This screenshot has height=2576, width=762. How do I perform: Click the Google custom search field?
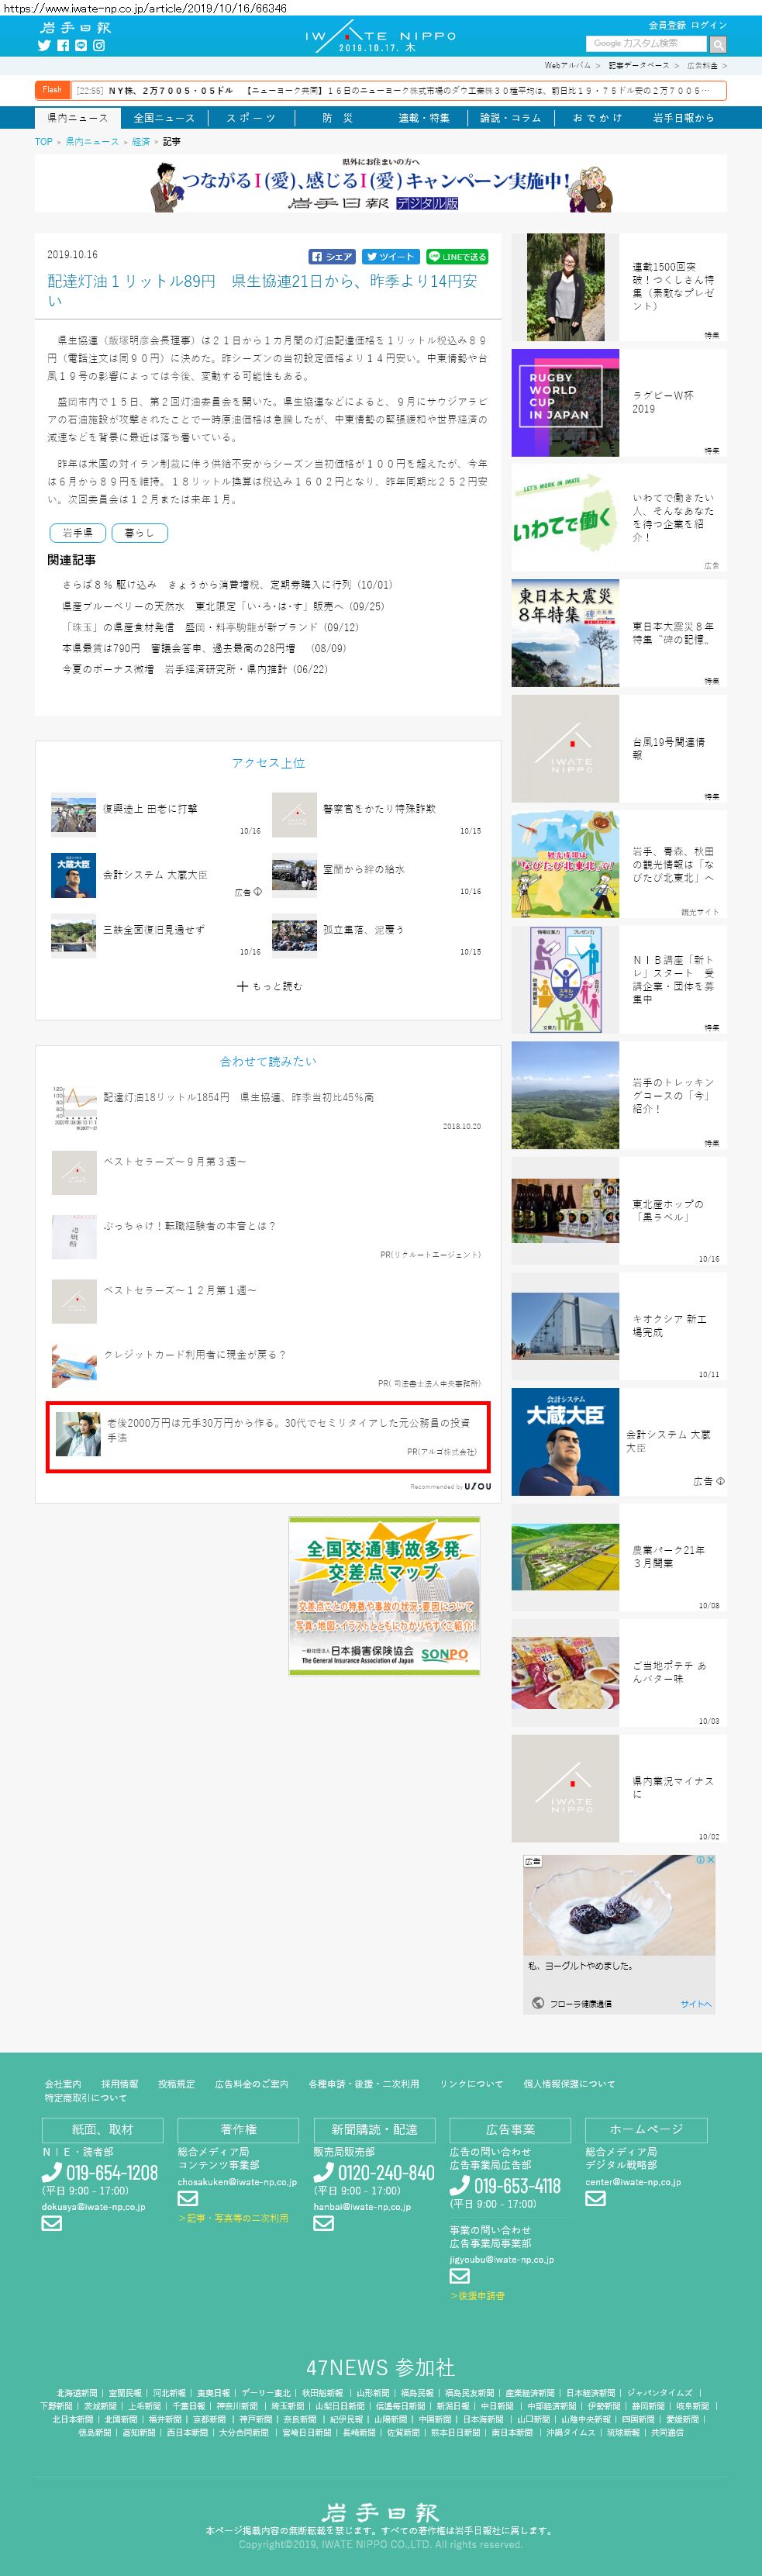click(x=647, y=44)
